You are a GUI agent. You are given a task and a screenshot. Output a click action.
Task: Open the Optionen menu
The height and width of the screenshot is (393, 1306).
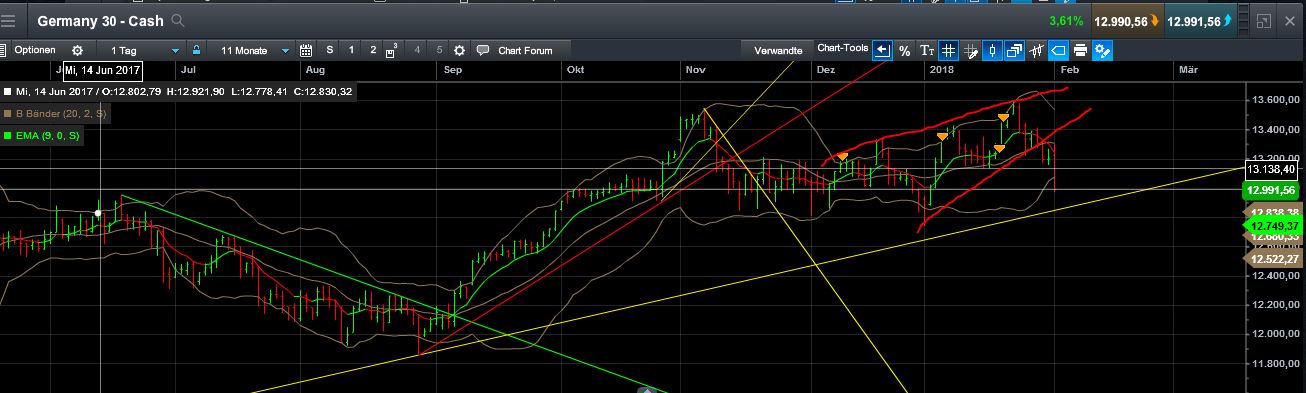pos(34,50)
